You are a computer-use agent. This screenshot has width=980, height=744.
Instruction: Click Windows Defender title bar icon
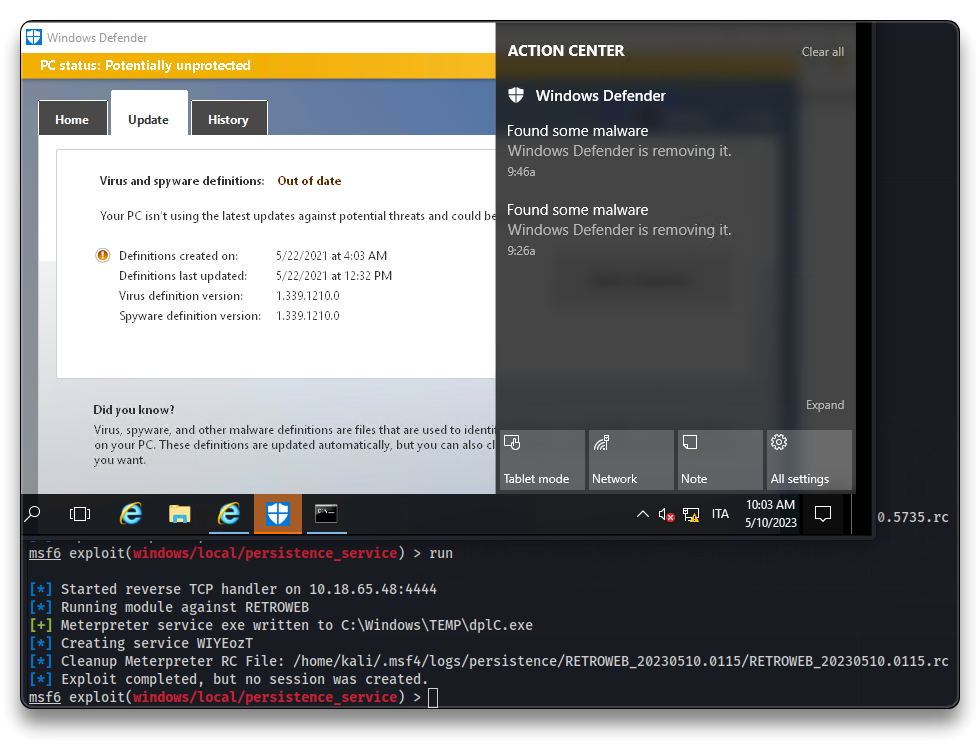pyautogui.click(x=34, y=37)
